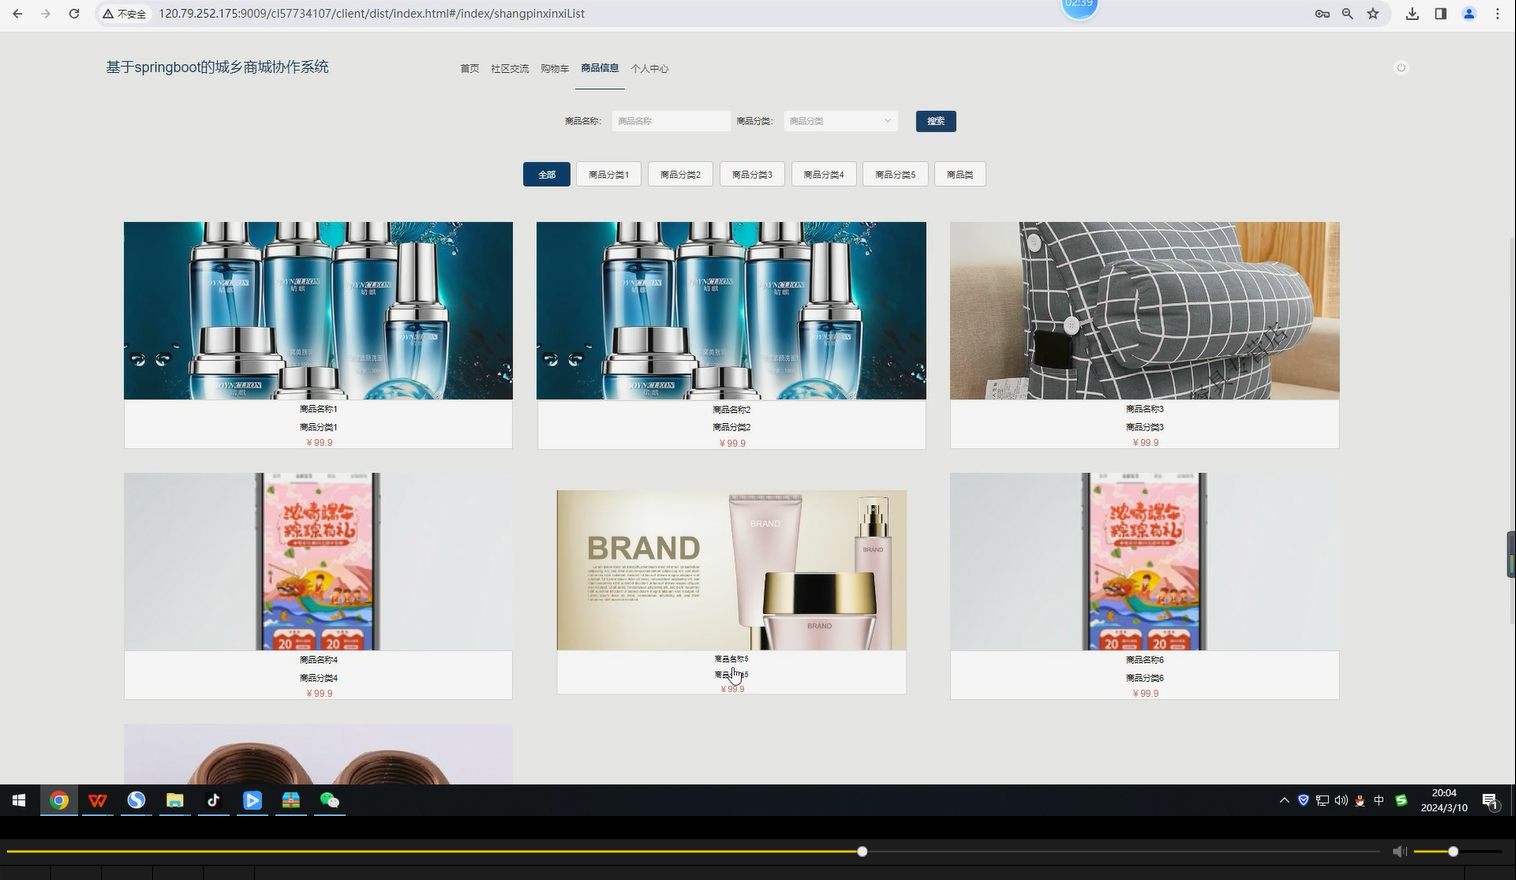The width and height of the screenshot is (1516, 880).
Task: Open File Explorer from the taskbar
Action: point(175,800)
